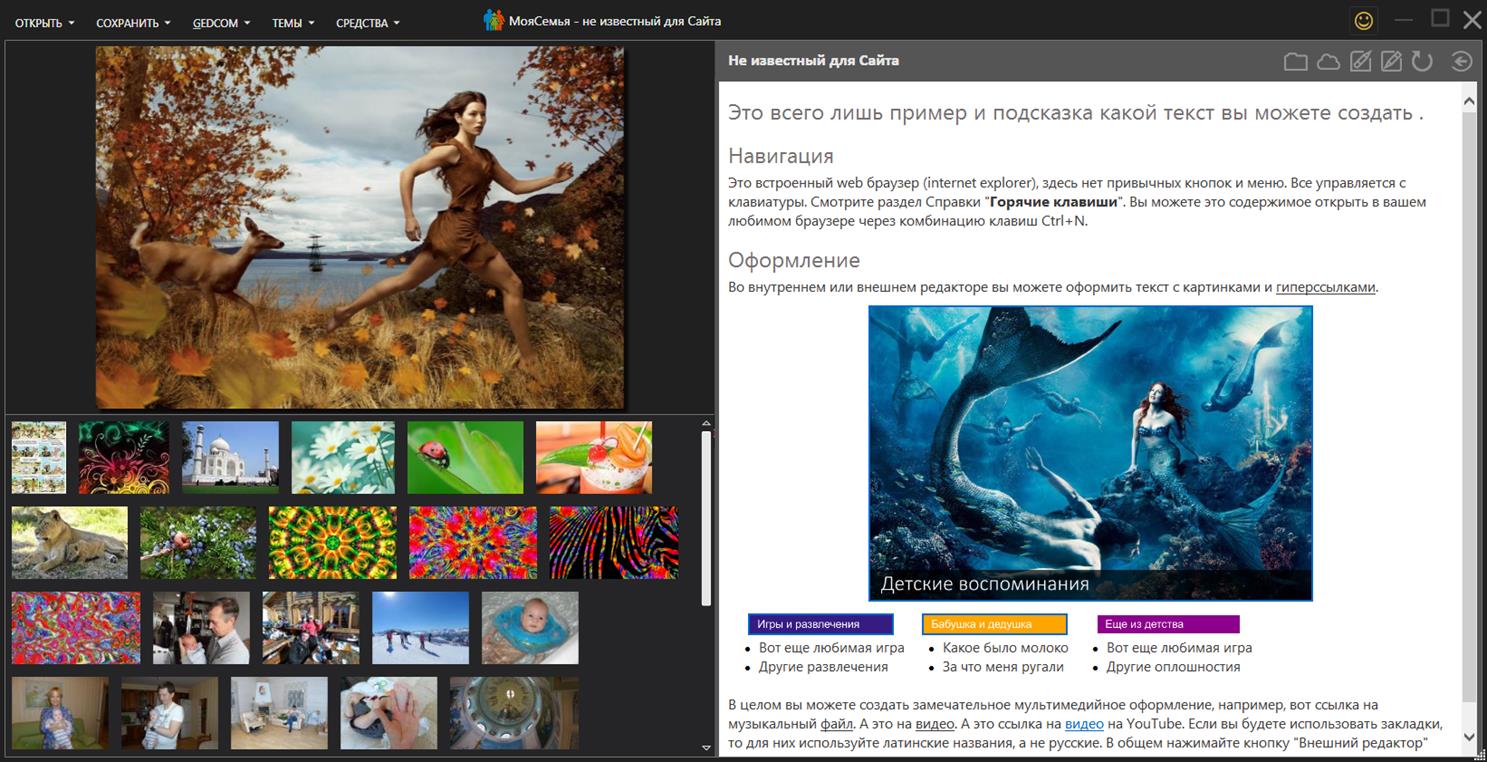Click the MyFamily app logo in the title bar

(493, 21)
